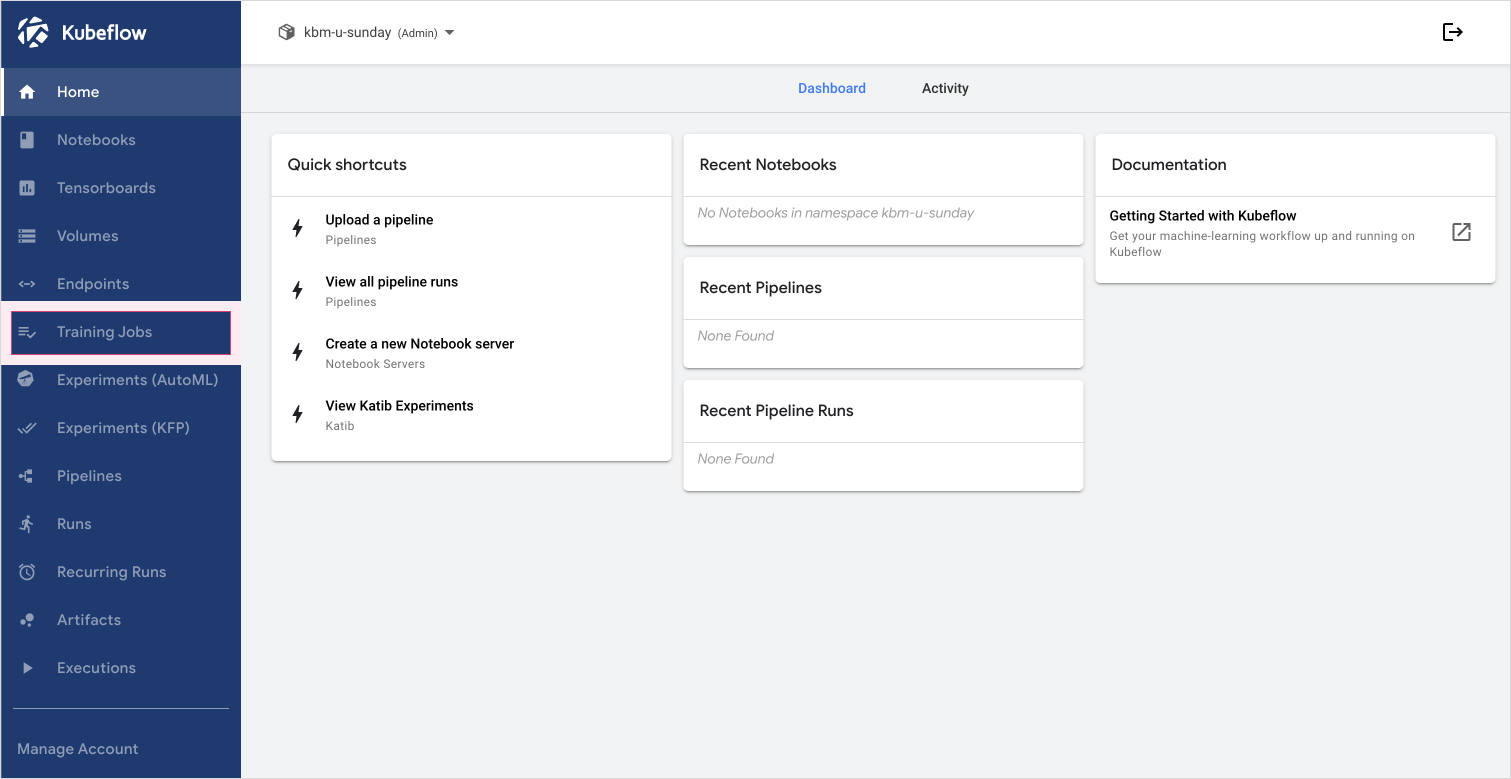Viewport: 1511px width, 779px height.
Task: Click the Quick shortcuts heading
Action: (x=347, y=165)
